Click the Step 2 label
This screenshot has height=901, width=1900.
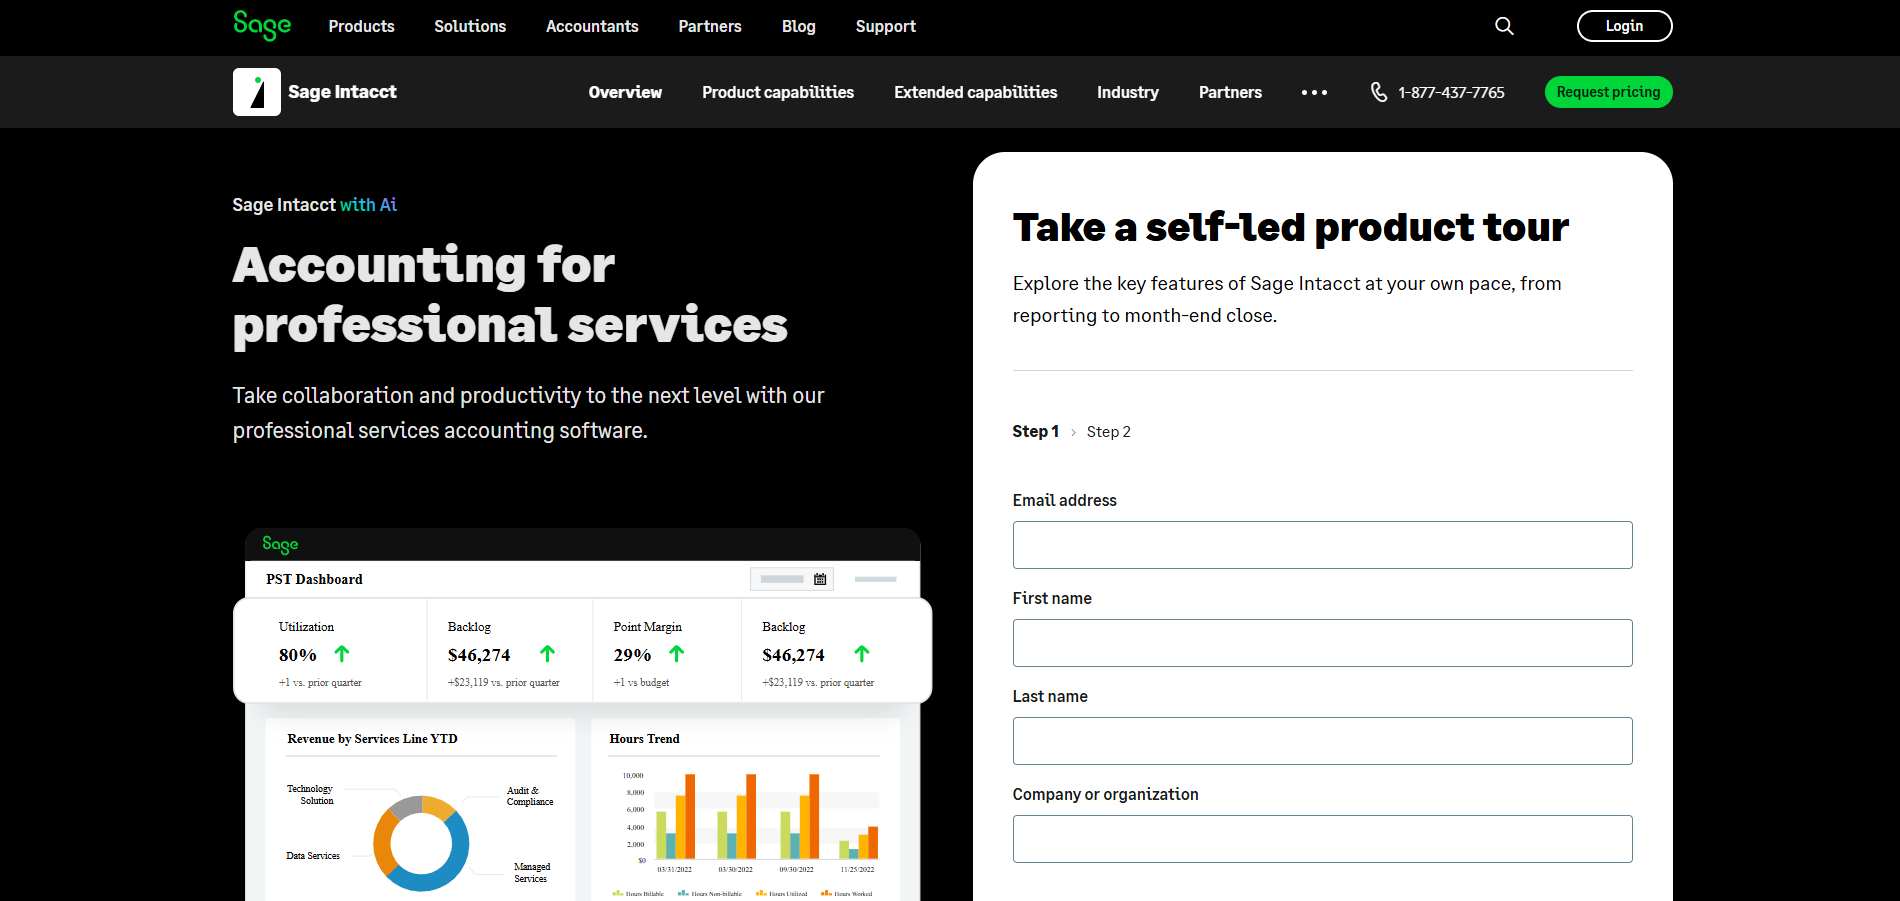(x=1108, y=432)
